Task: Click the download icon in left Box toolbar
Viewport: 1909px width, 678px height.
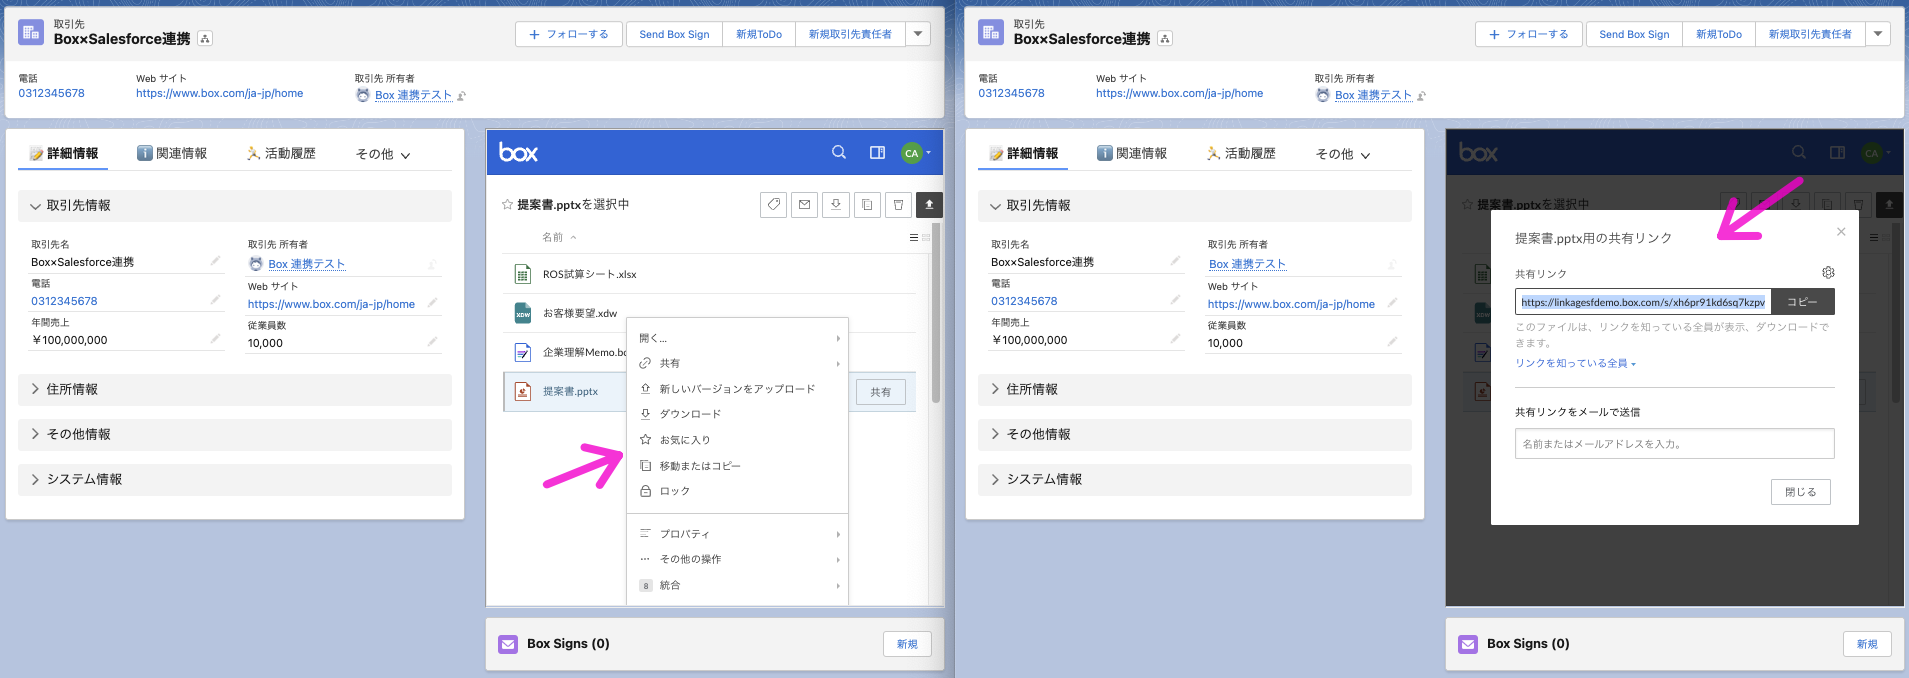Action: coord(835,204)
